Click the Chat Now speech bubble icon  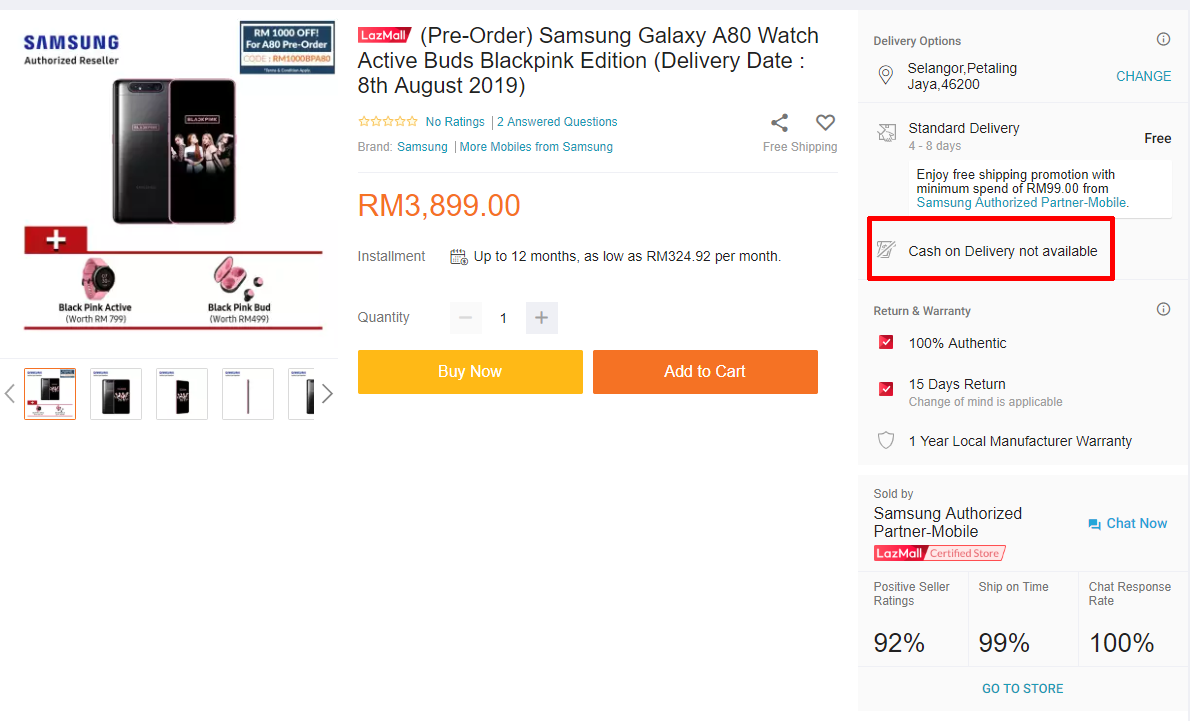[1094, 524]
